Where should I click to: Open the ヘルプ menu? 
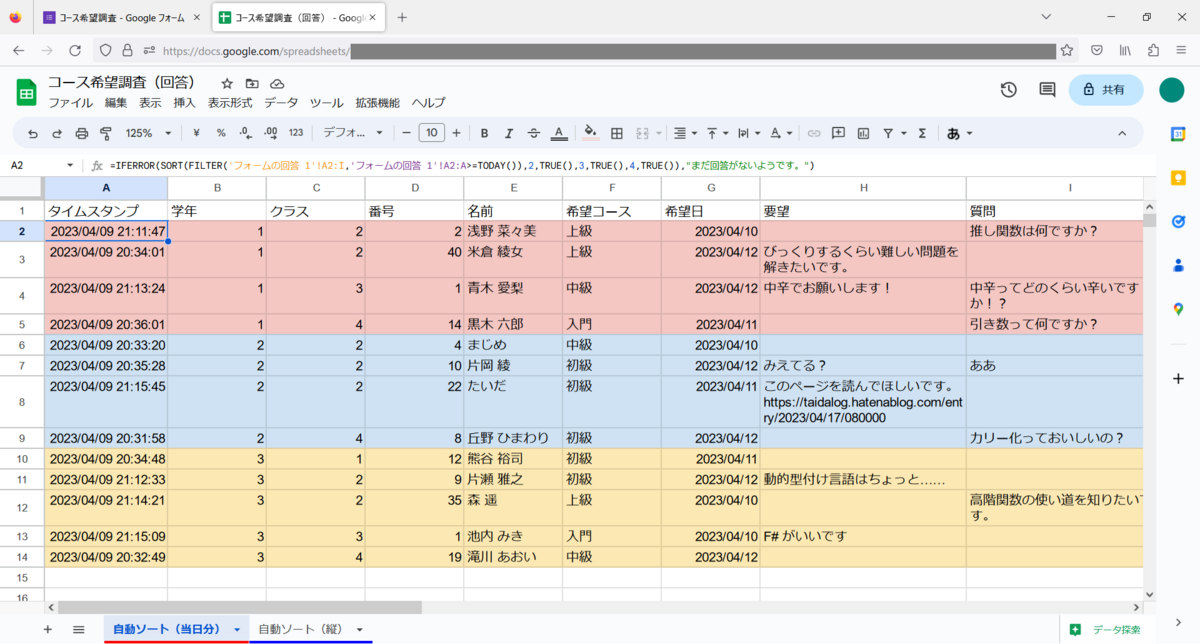pos(429,103)
